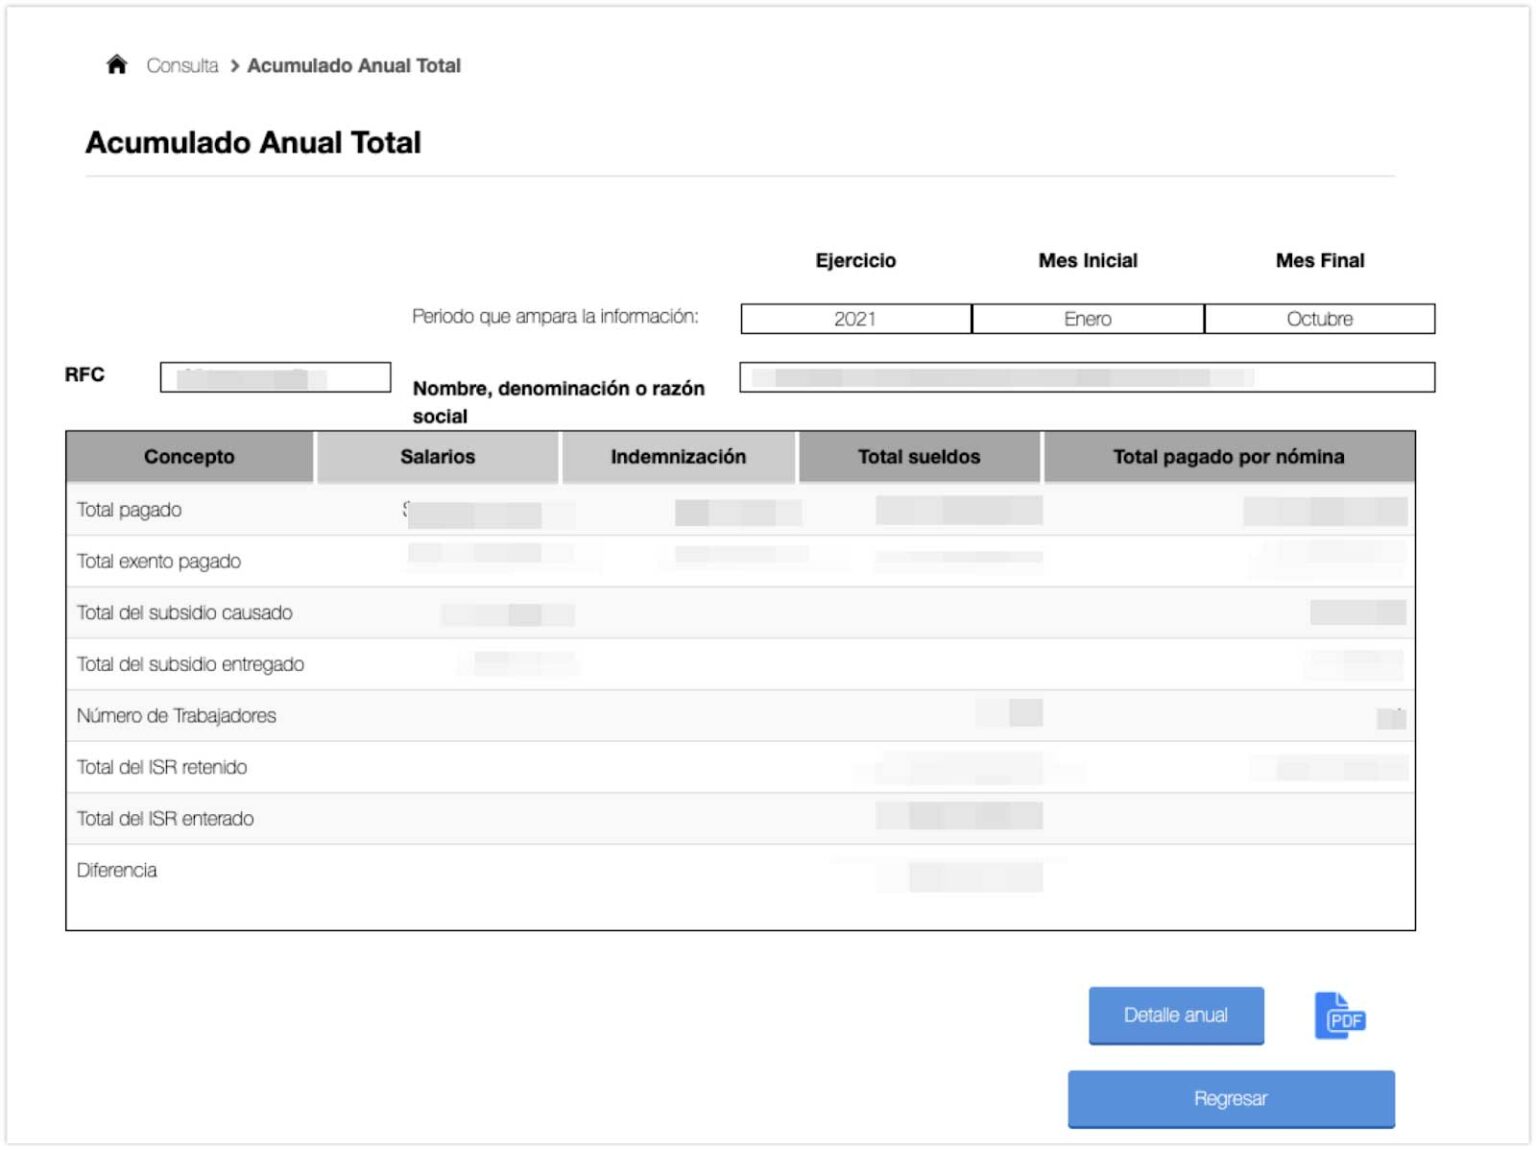Focus the Nombre, denominación o razón social field
This screenshot has width=1536, height=1150.
tap(1086, 377)
